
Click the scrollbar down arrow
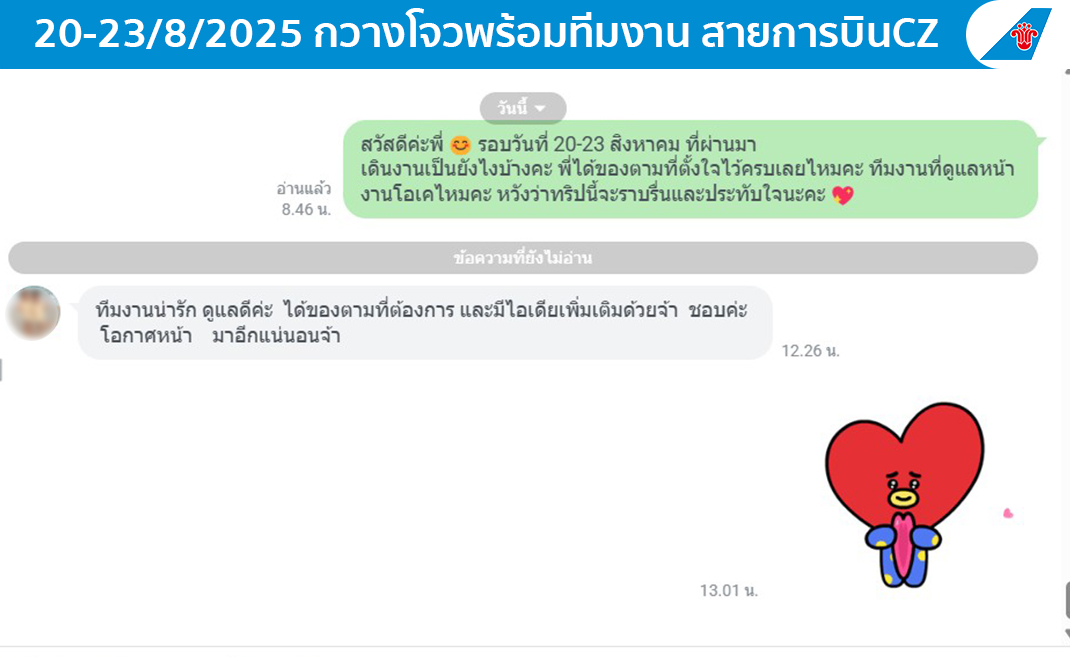(x=1067, y=634)
